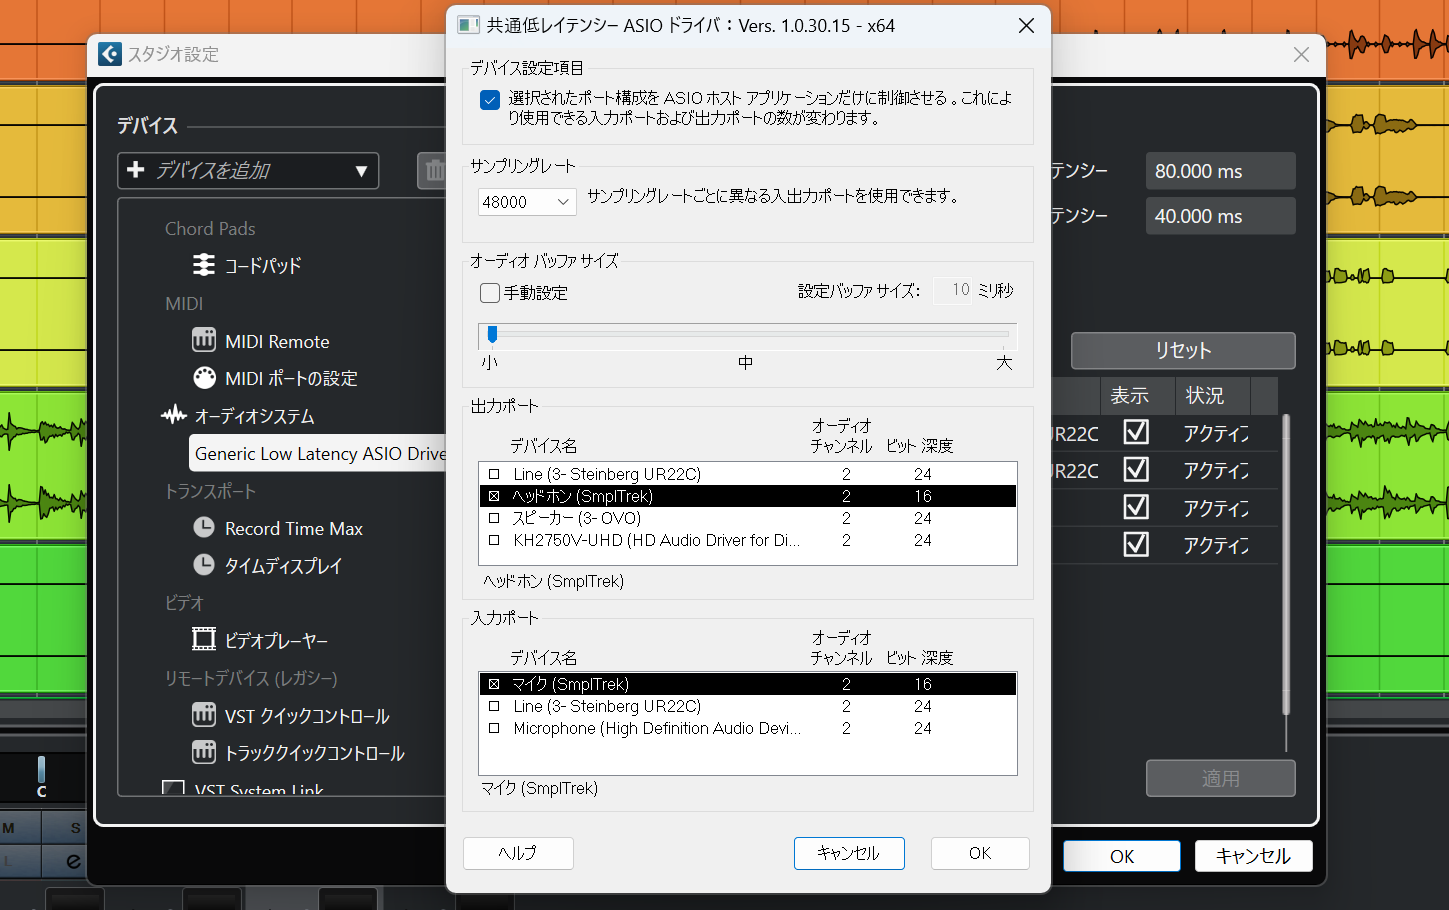Viewport: 1449px width, 910px height.
Task: Select Generic Low Latency ASIO Driver item
Action: [x=318, y=453]
